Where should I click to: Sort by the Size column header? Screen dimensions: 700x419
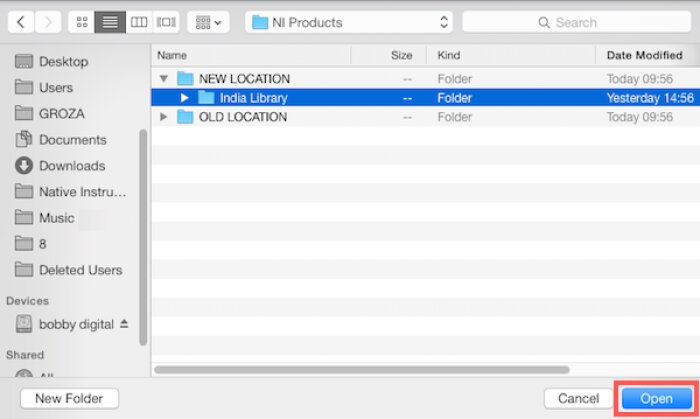coord(389,55)
